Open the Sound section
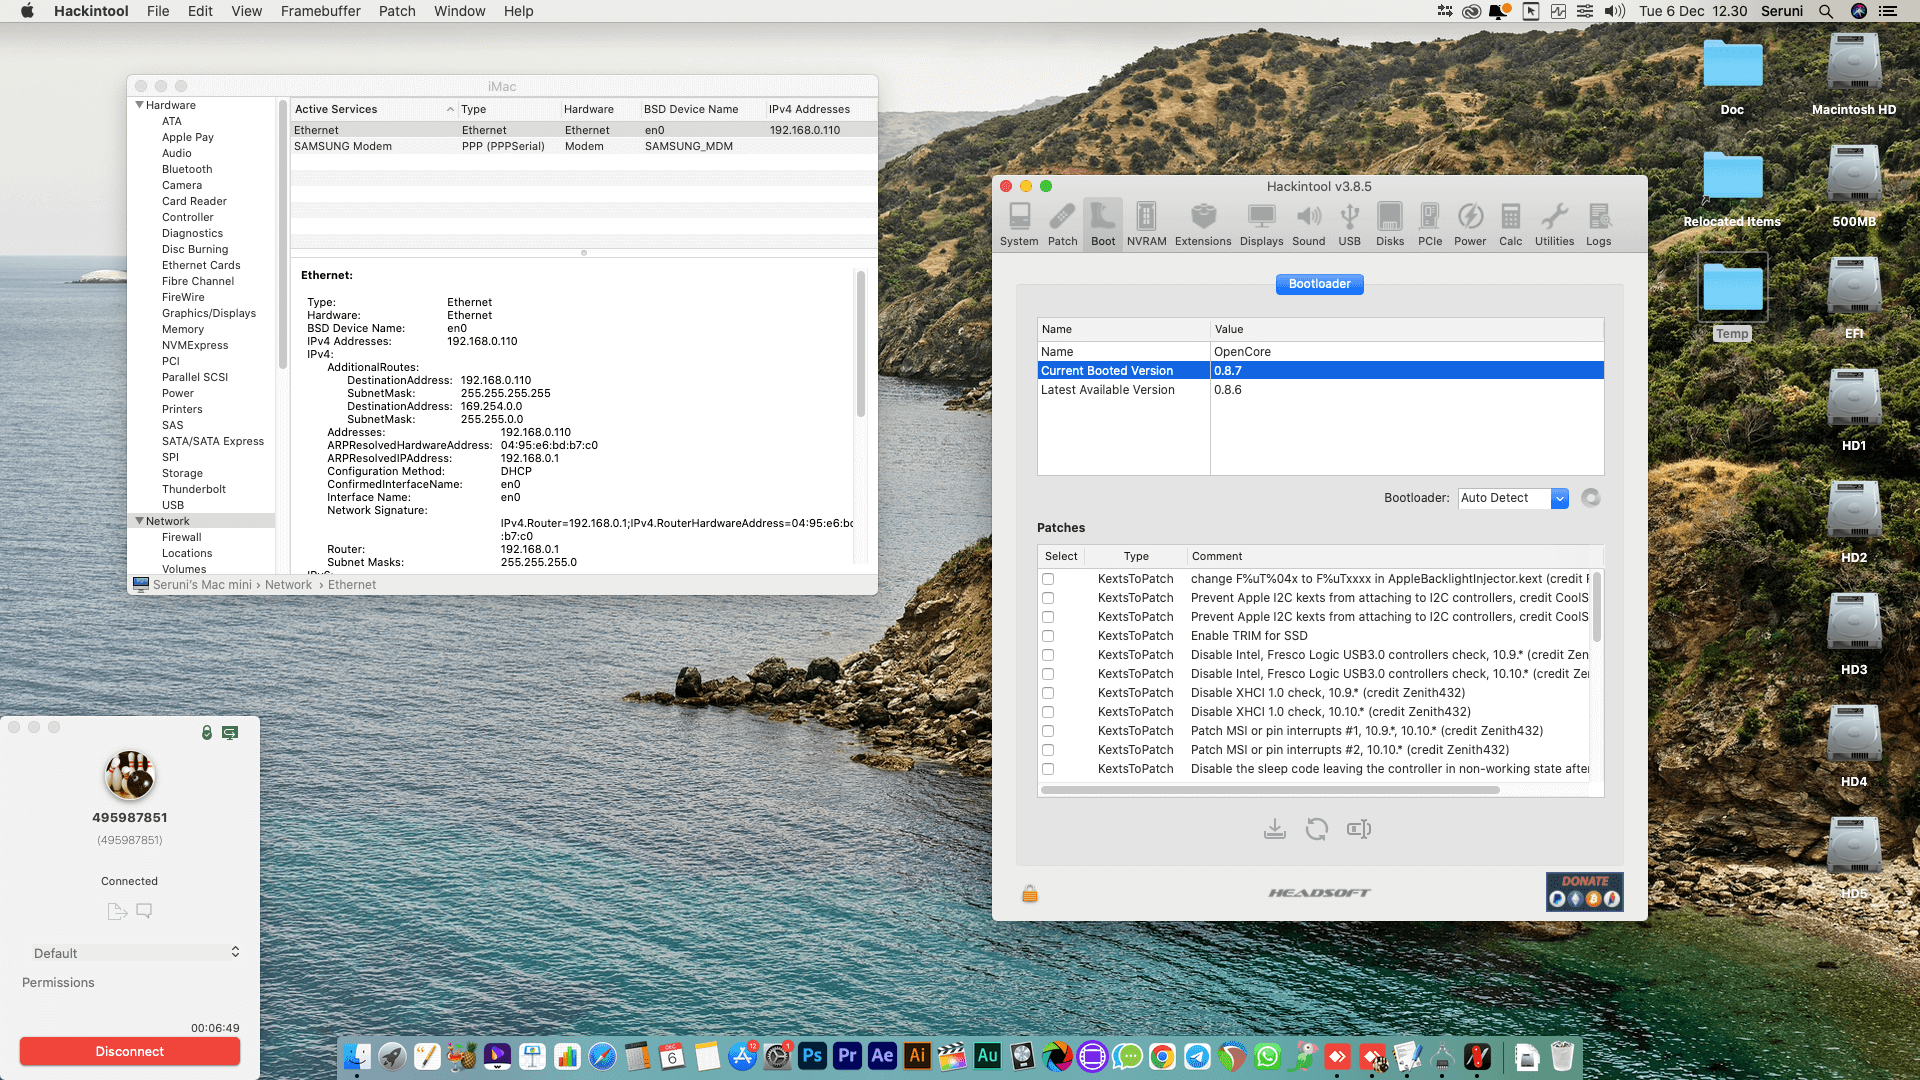 click(x=1309, y=222)
